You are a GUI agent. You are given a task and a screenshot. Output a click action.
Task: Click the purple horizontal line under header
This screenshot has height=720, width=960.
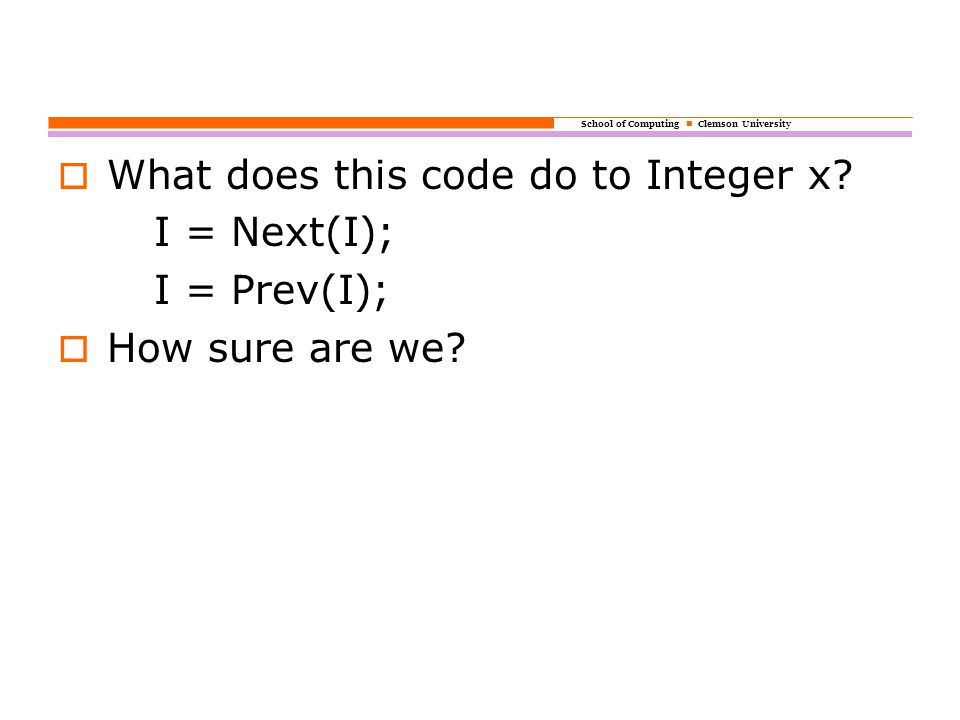480,133
